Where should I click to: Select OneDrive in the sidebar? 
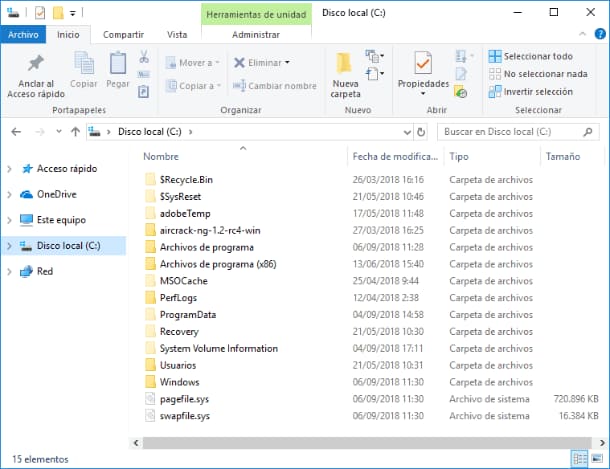click(56, 194)
